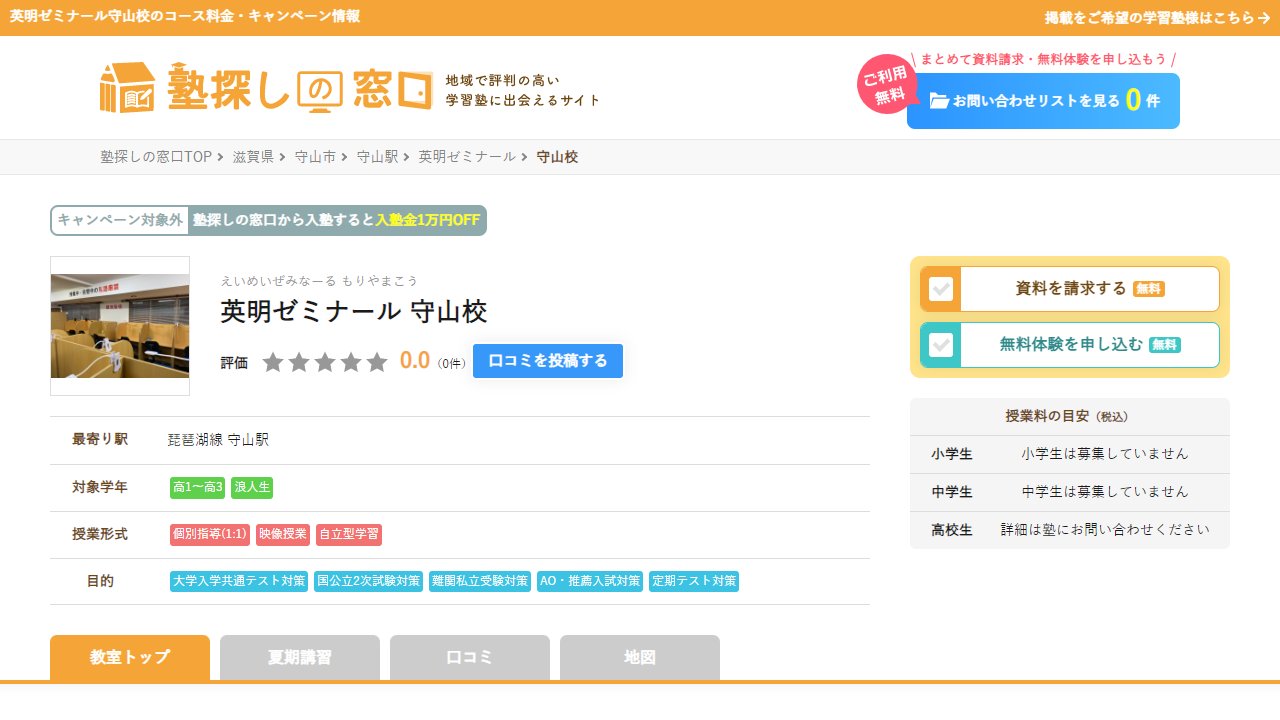1280x720 pixels.
Task: Click the 映像授業 tag
Action: click(283, 535)
